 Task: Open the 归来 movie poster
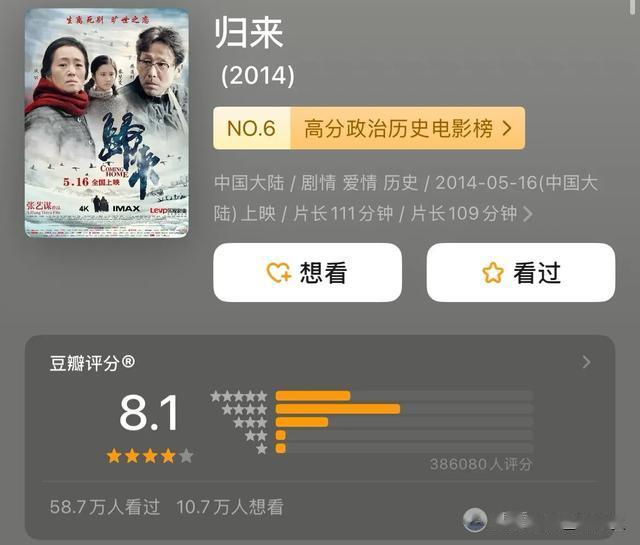coord(107,122)
